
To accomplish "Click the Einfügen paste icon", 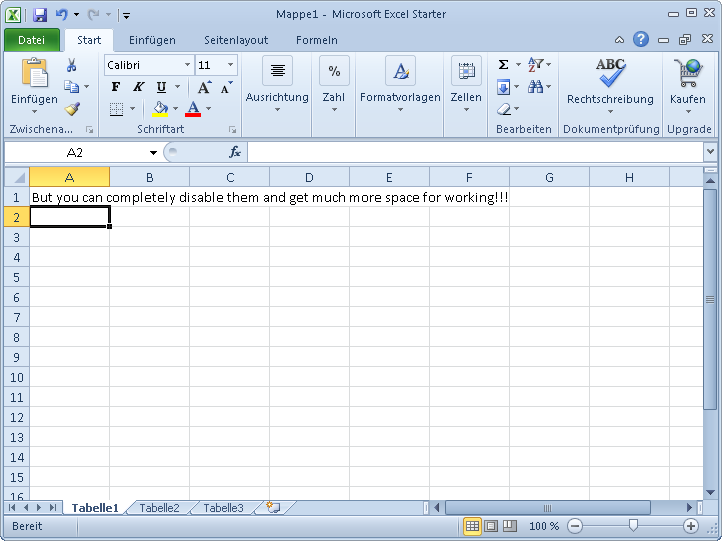I will pos(34,73).
